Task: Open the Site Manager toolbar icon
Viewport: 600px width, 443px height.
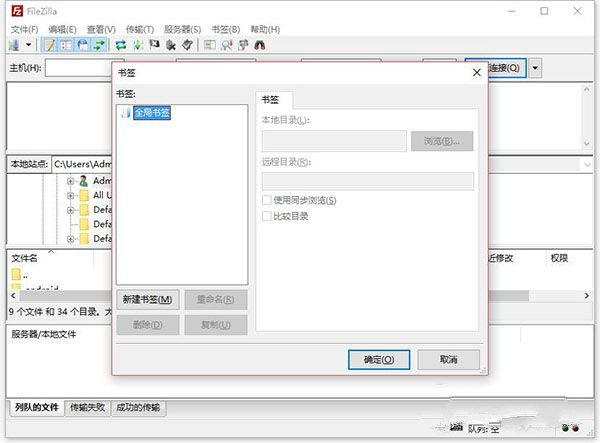Action: (x=14, y=45)
